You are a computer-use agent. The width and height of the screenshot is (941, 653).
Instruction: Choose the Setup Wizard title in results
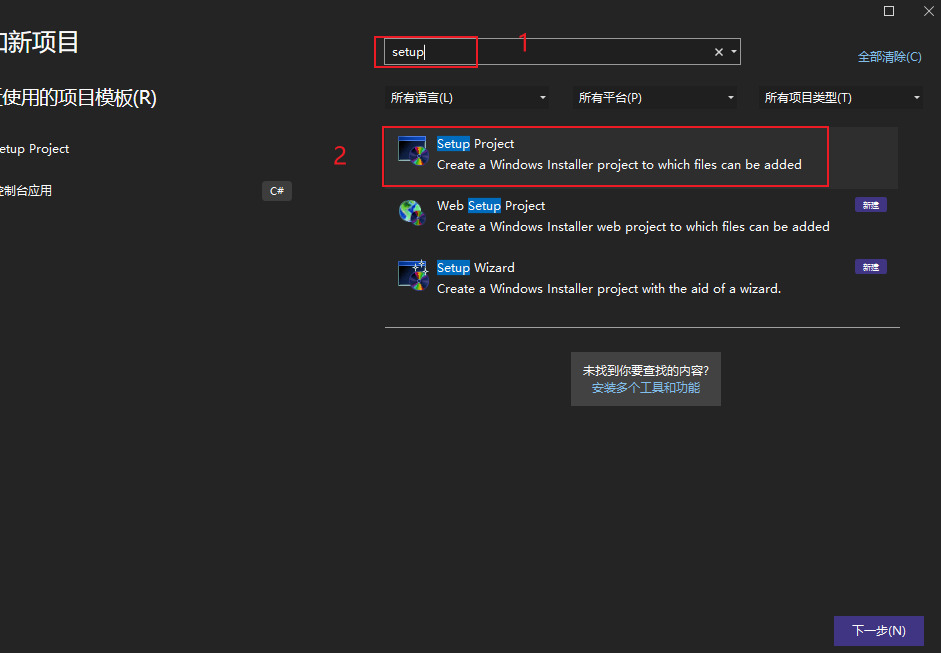point(475,268)
